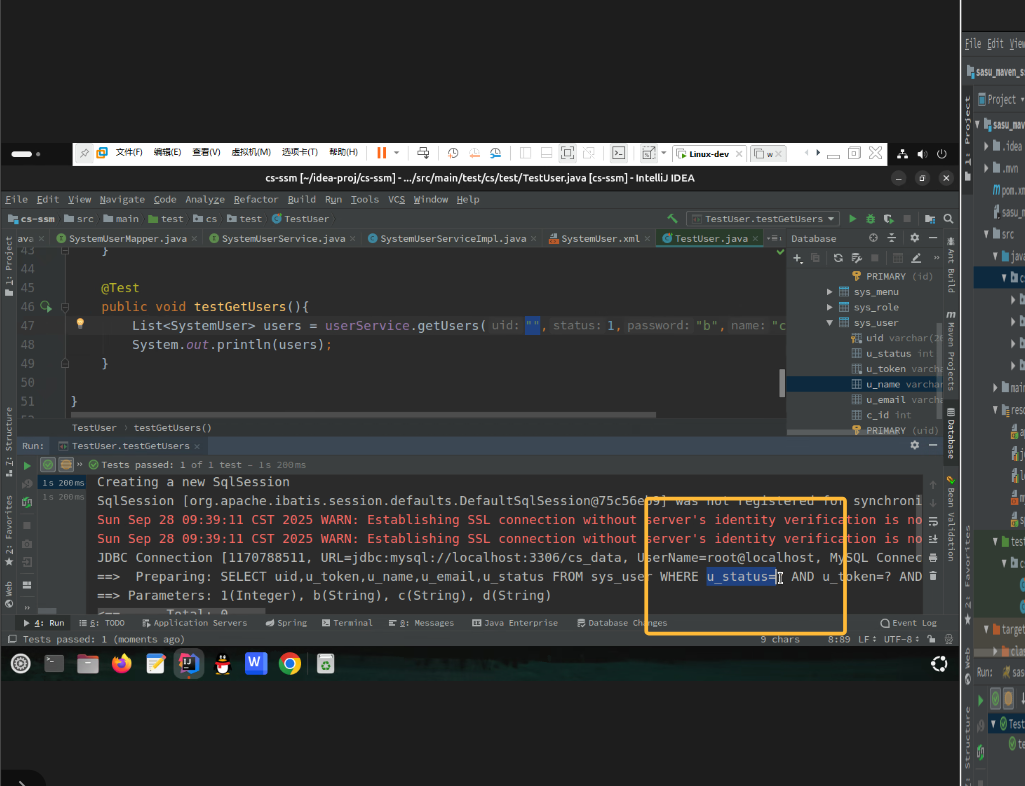Toggle the TODO tool window
Screen dimensions: 1025x786
click(x=113, y=621)
